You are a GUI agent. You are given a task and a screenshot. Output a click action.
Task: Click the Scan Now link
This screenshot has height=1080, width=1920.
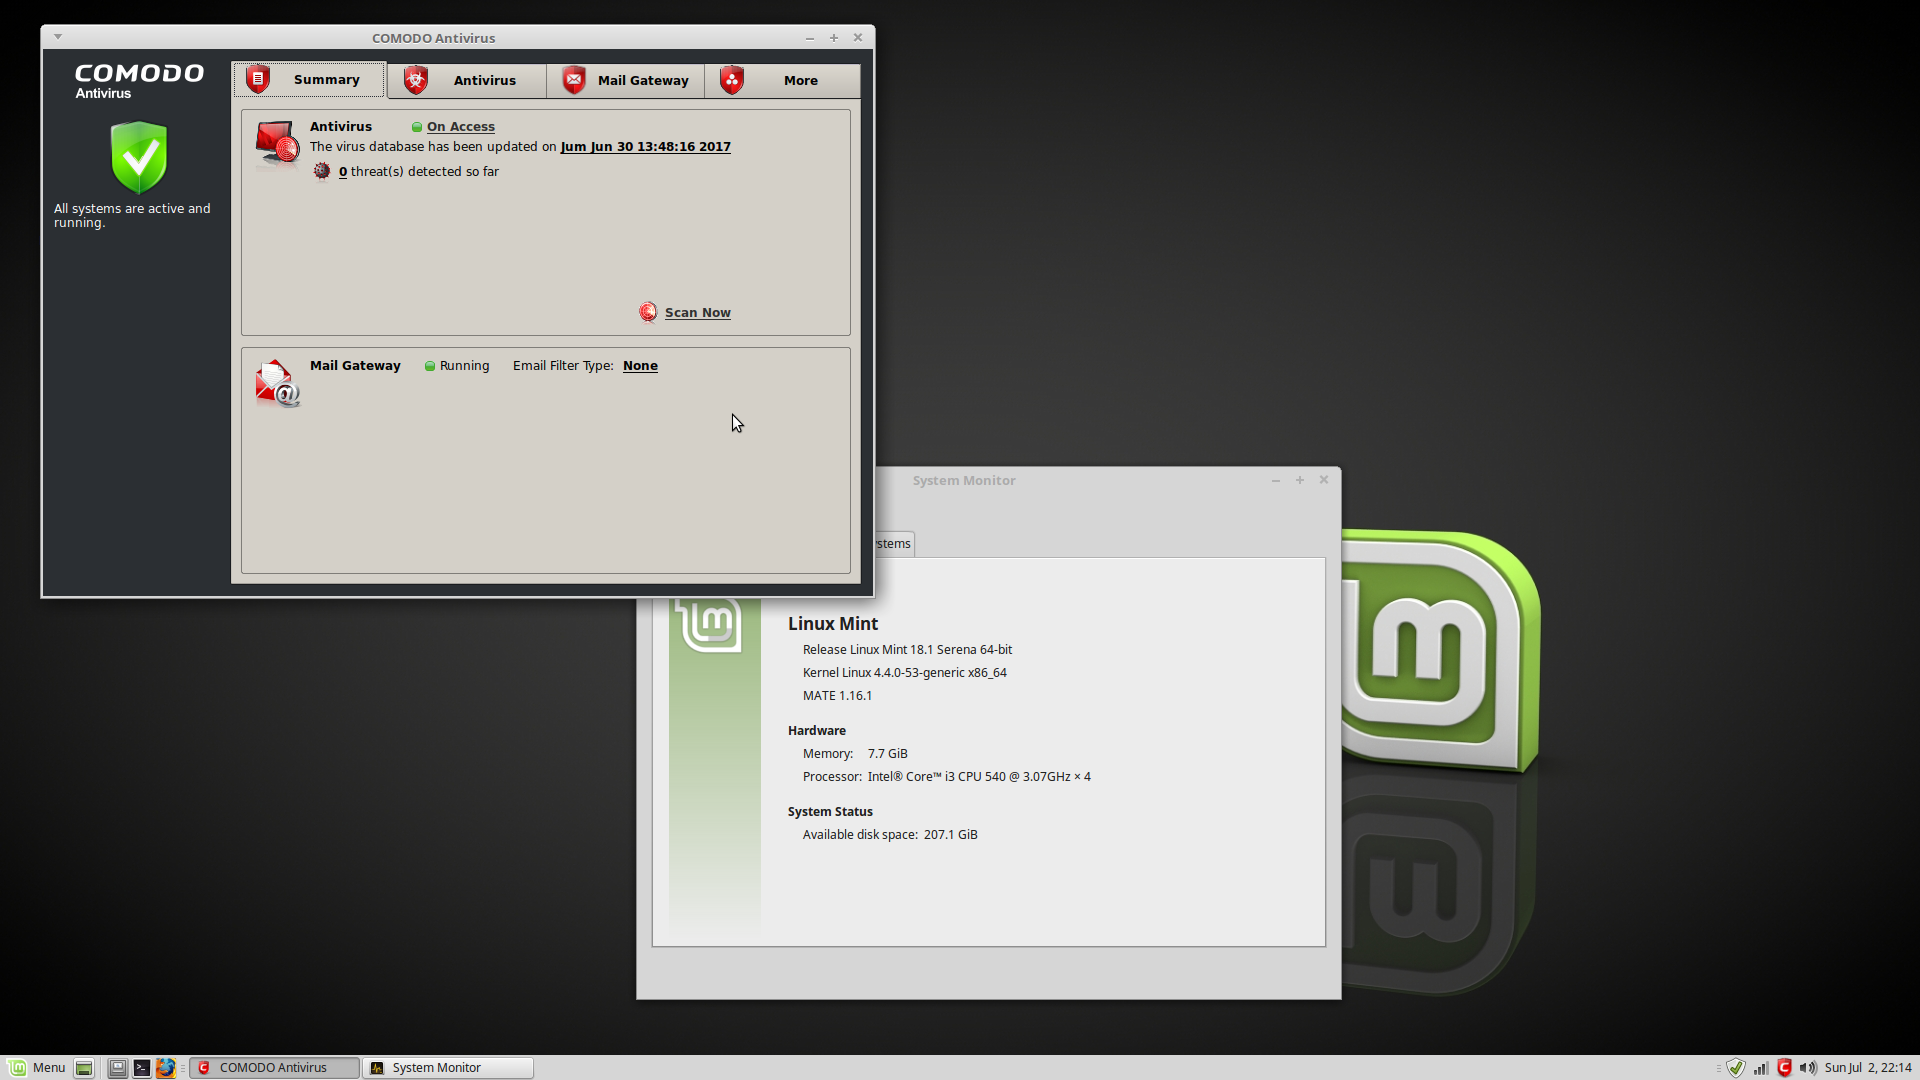[698, 313]
